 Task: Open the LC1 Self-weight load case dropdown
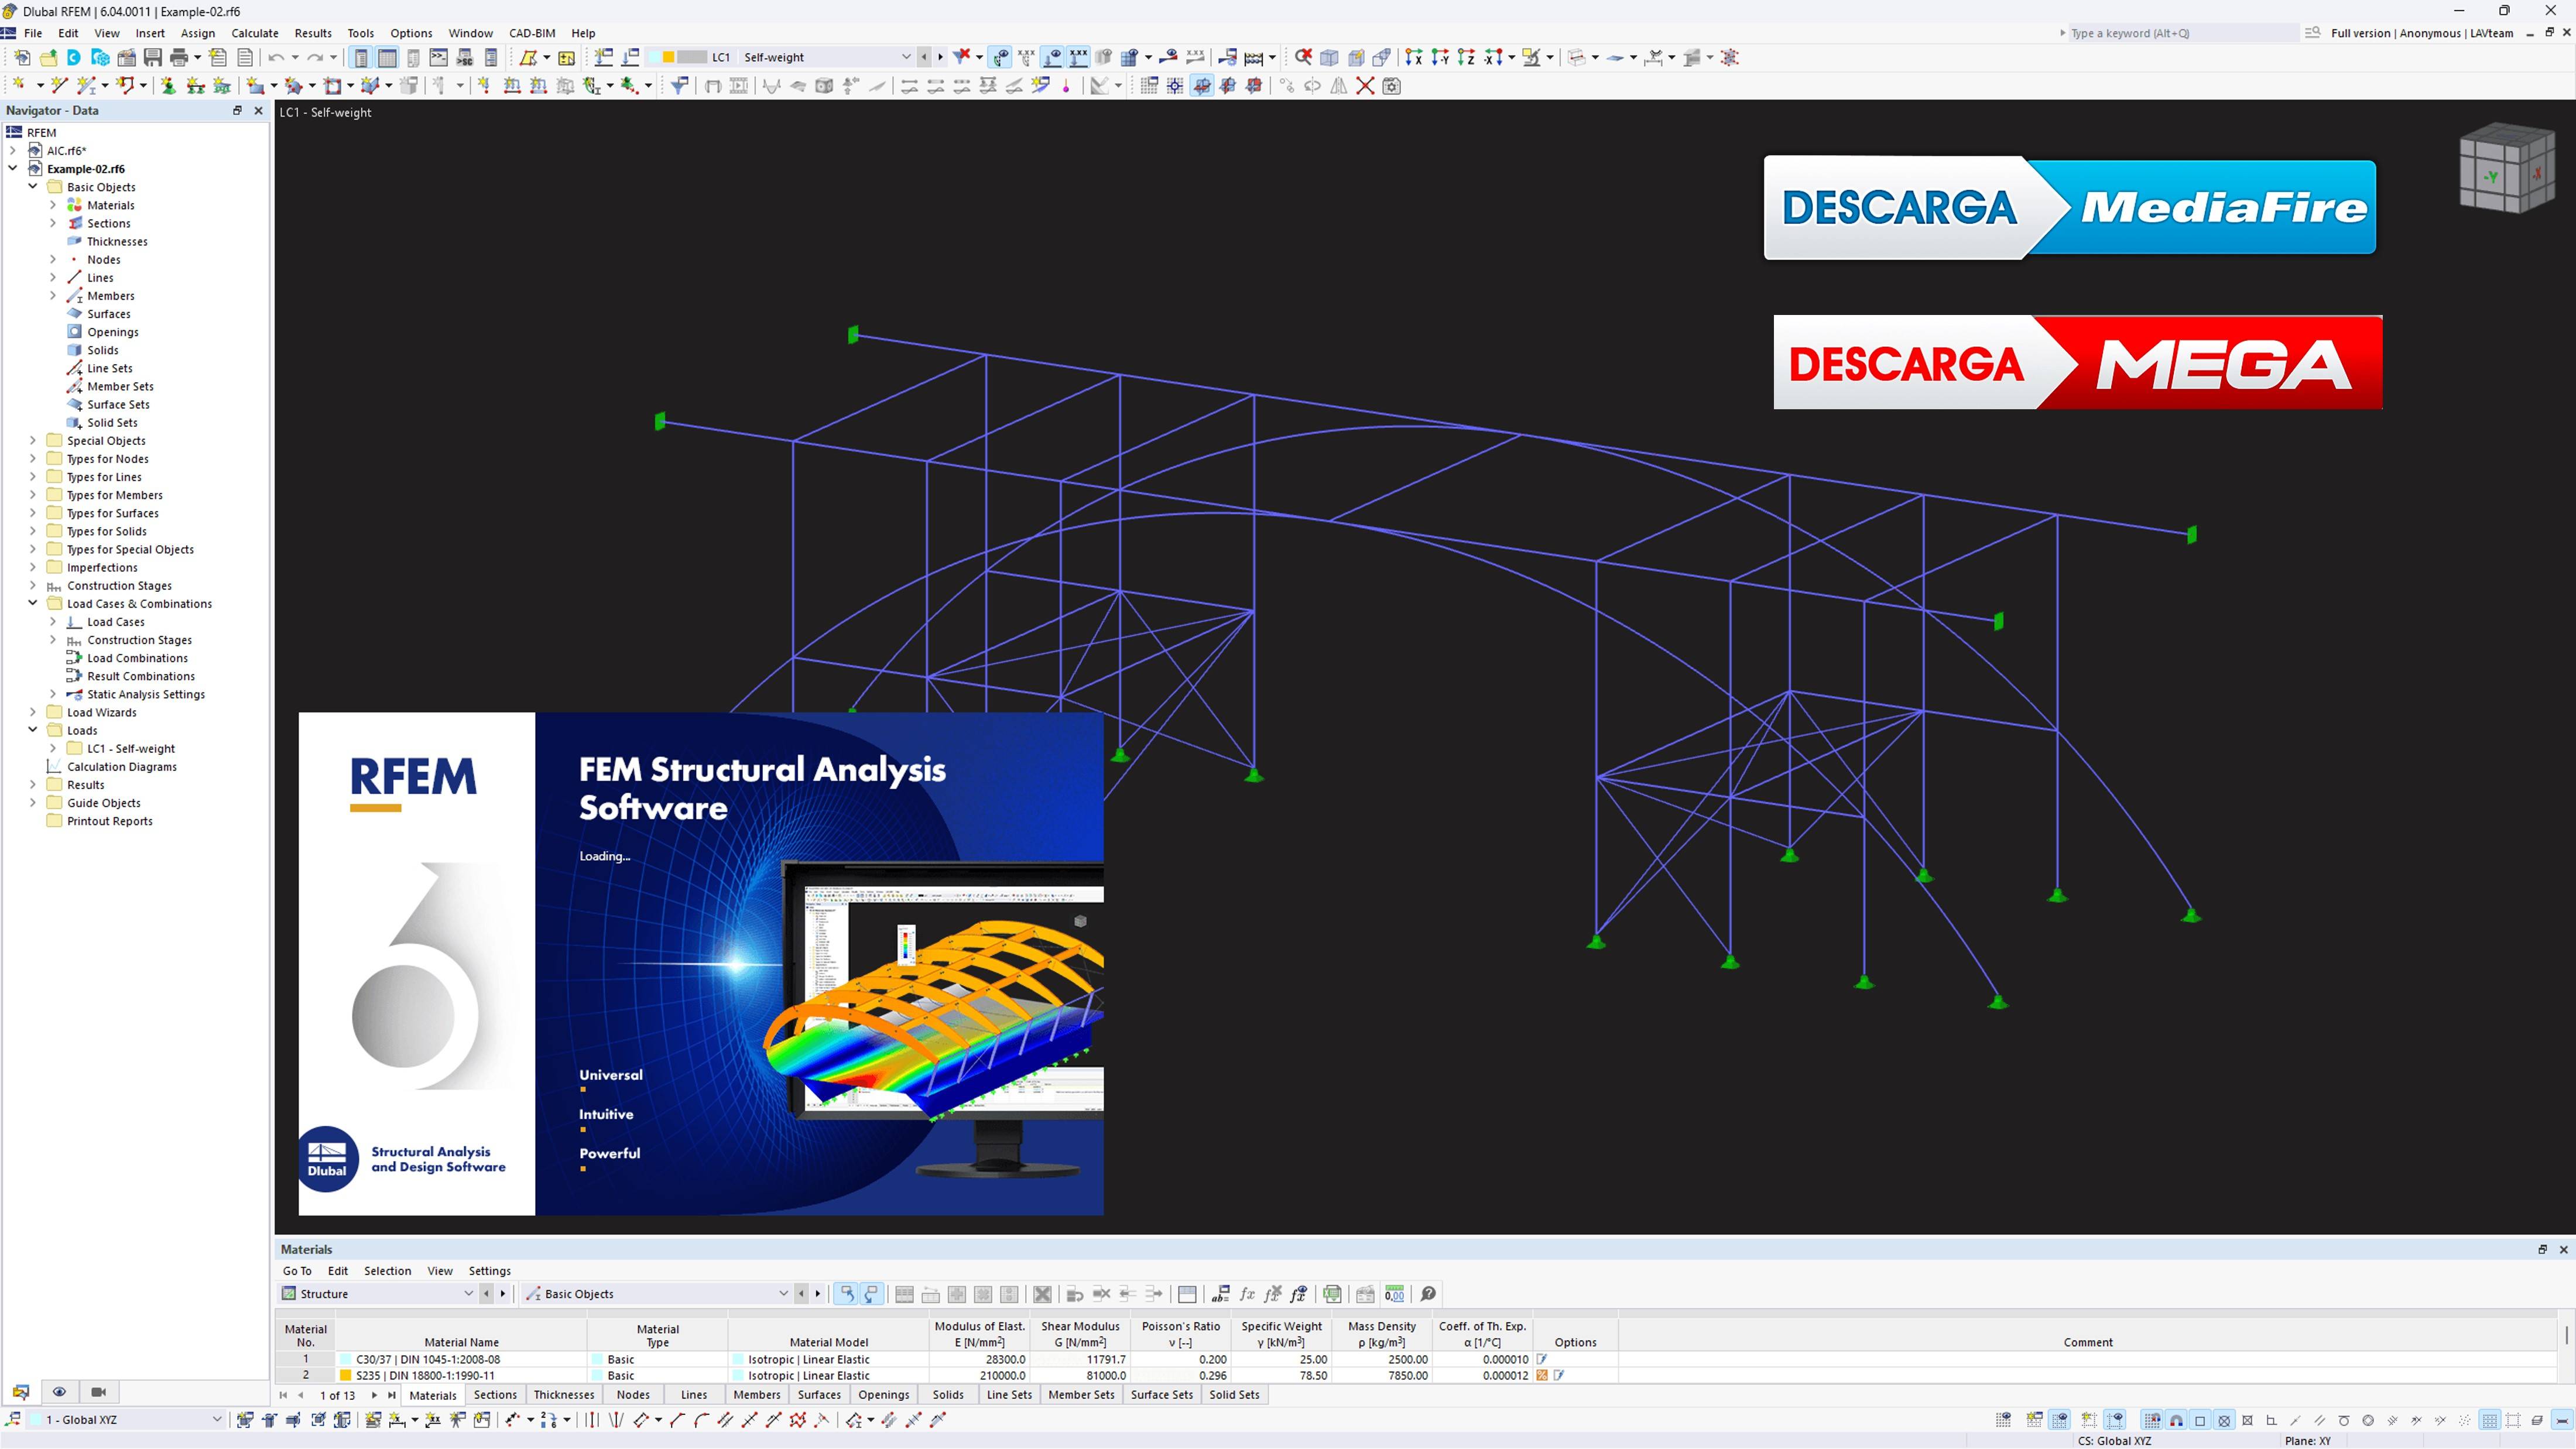[906, 57]
